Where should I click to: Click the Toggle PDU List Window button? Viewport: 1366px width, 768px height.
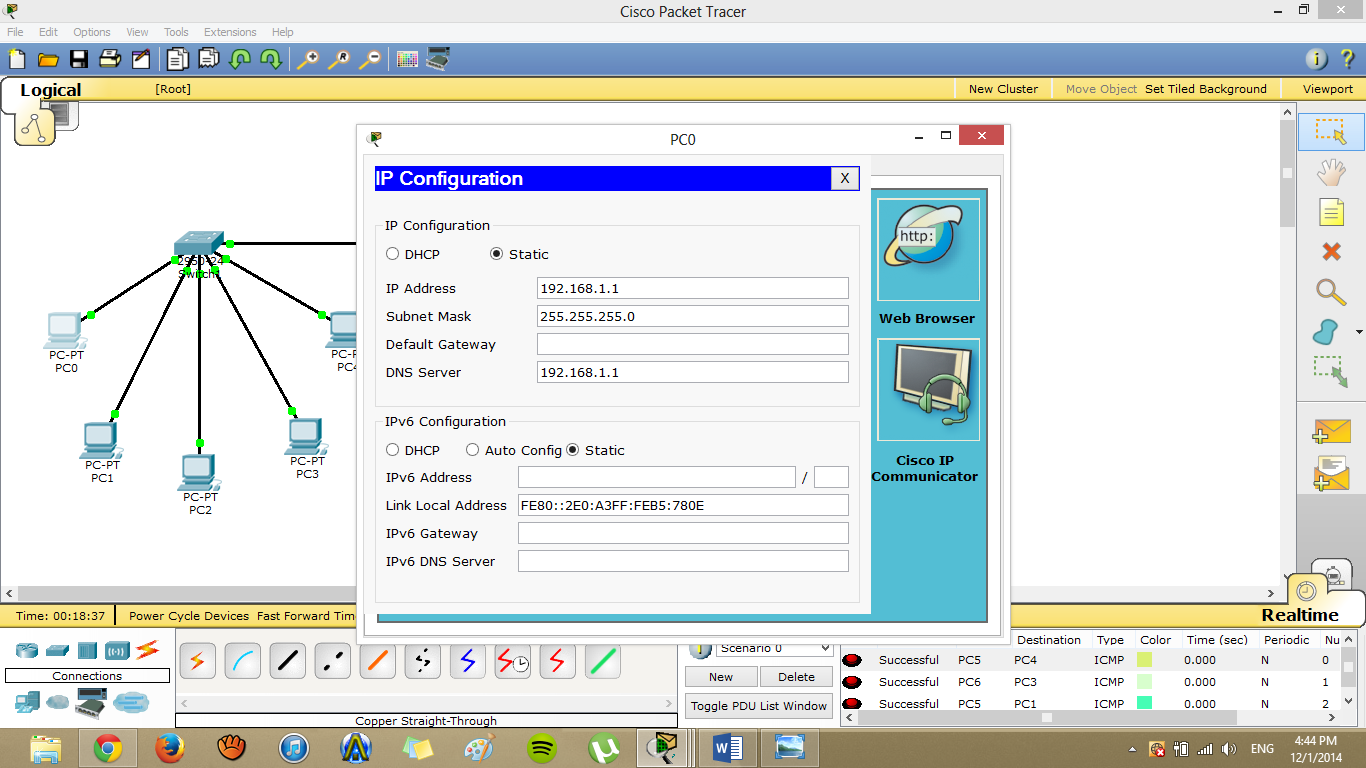pos(757,705)
